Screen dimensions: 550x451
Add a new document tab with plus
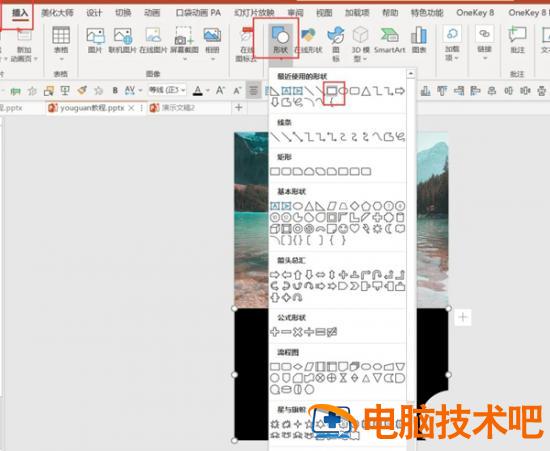pos(239,107)
